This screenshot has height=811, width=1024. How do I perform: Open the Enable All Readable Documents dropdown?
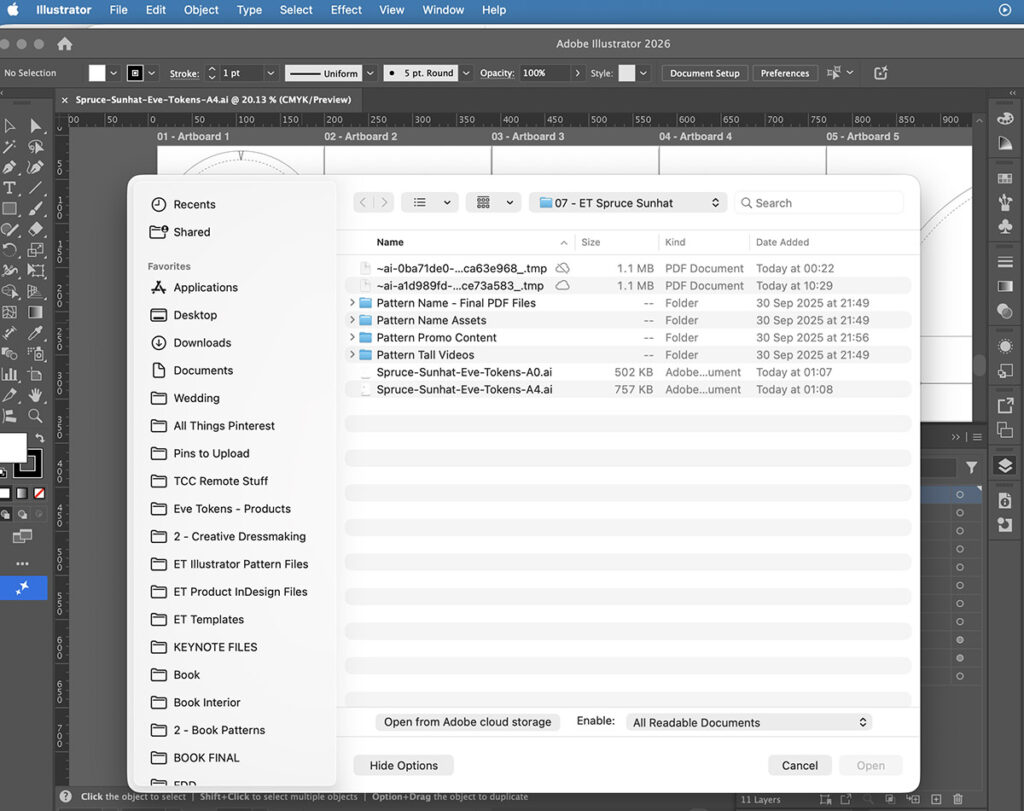click(749, 722)
